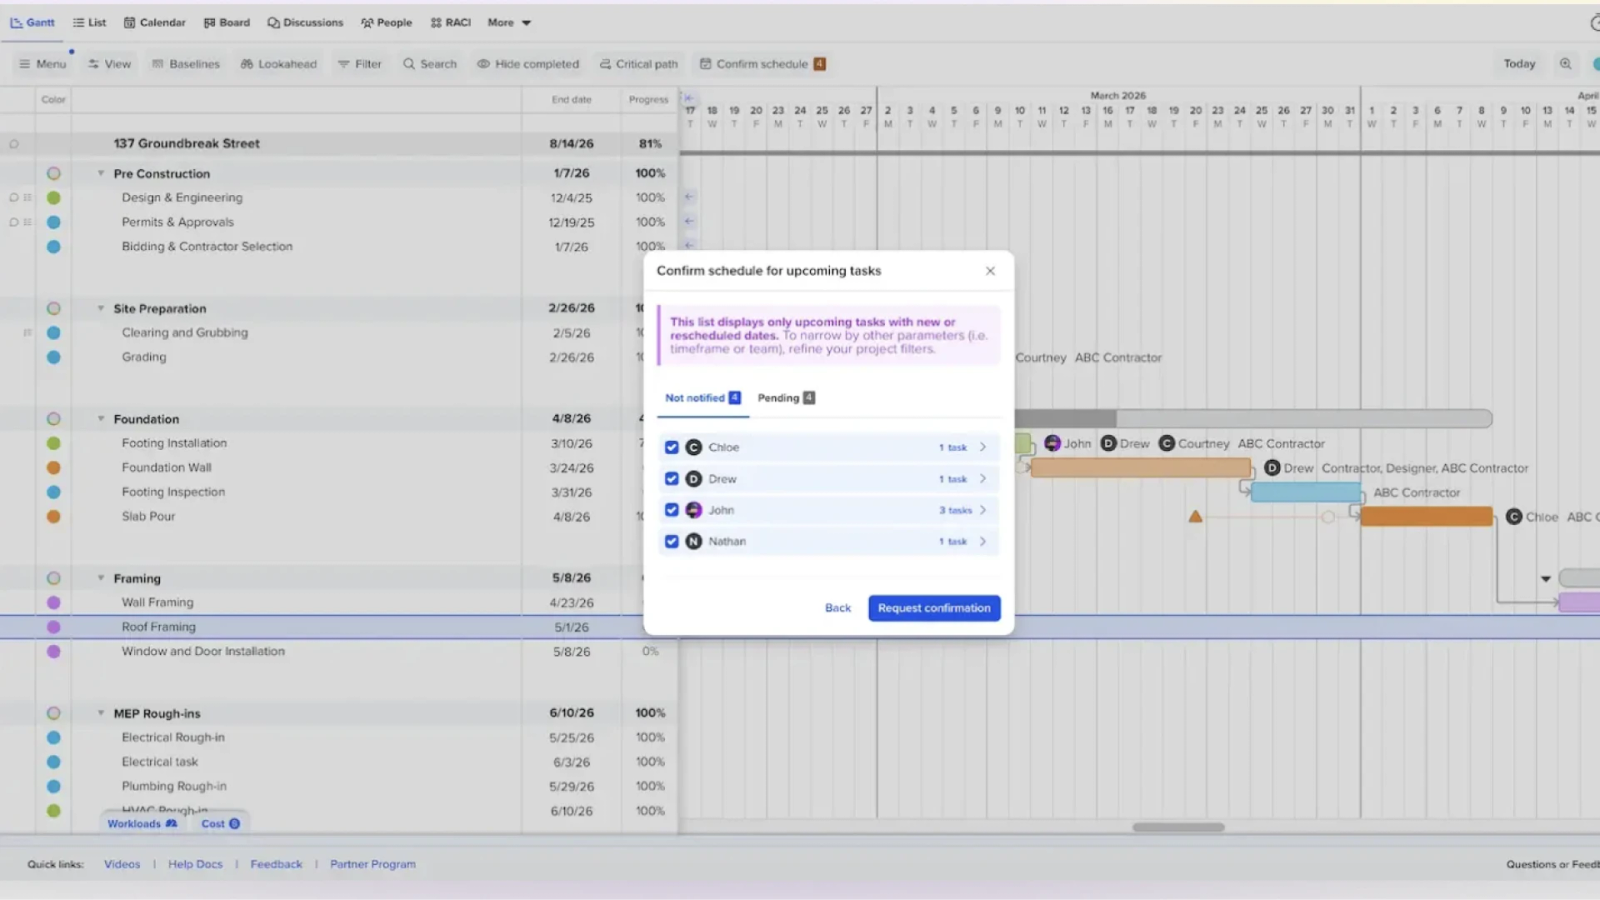Switch to the Board tab
Screen dimensions: 1600x900
(x=226, y=22)
